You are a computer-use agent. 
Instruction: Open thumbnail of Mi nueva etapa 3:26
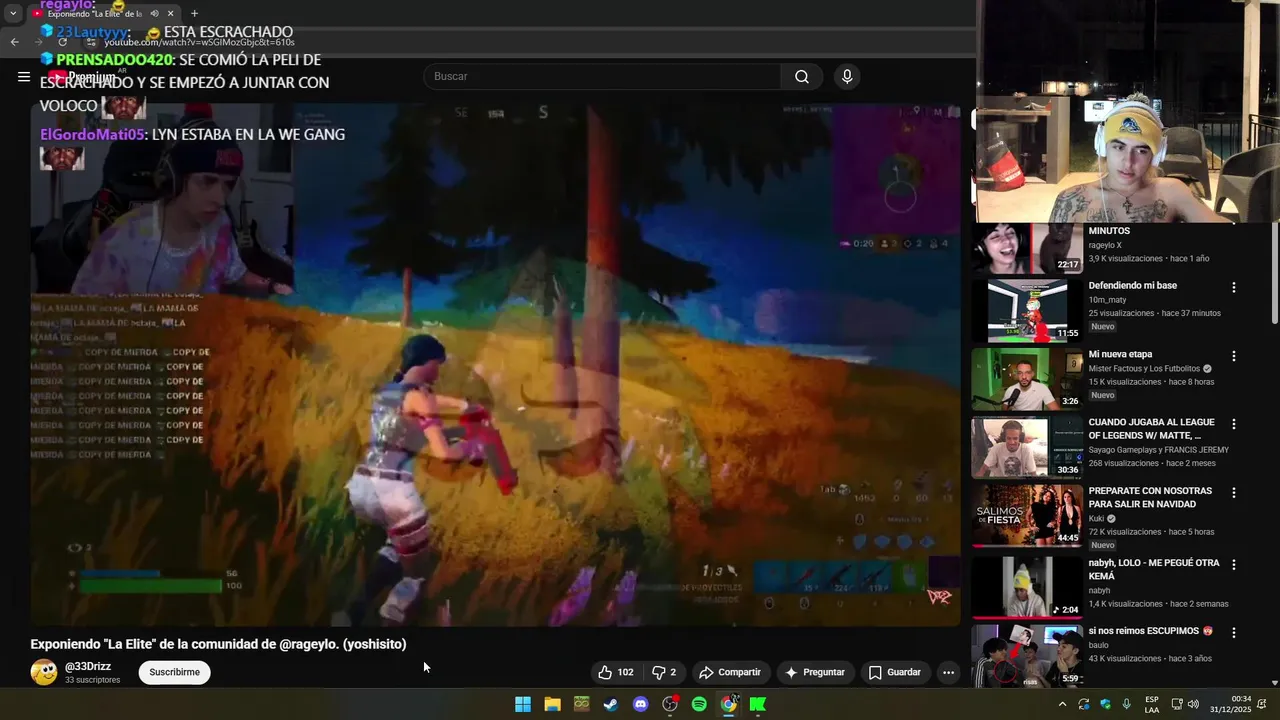(x=1027, y=379)
